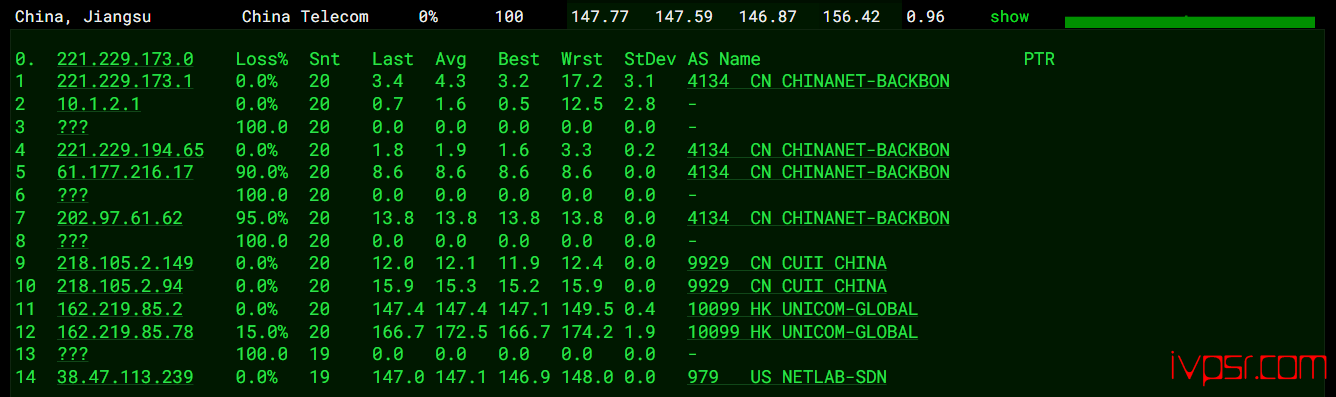Select the China Telecom row label
1336x397 pixels.
pos(305,17)
